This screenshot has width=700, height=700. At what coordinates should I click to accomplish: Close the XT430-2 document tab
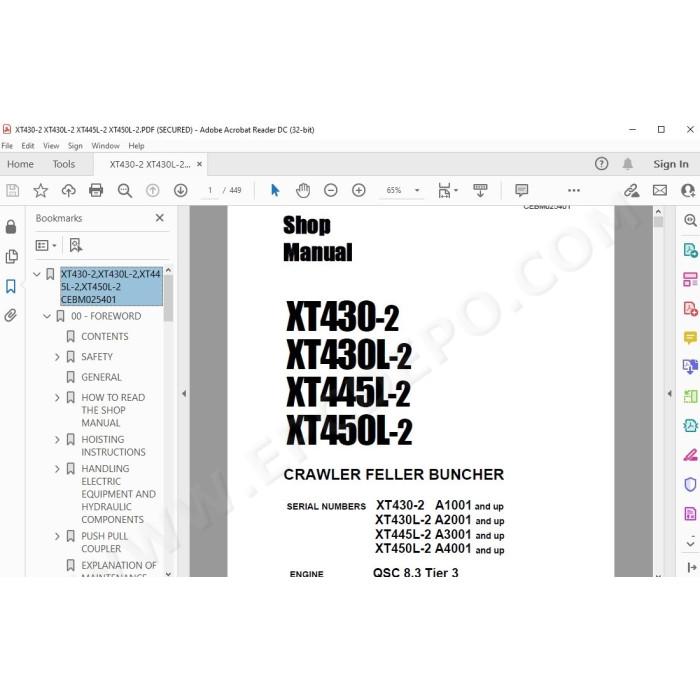tap(200, 164)
